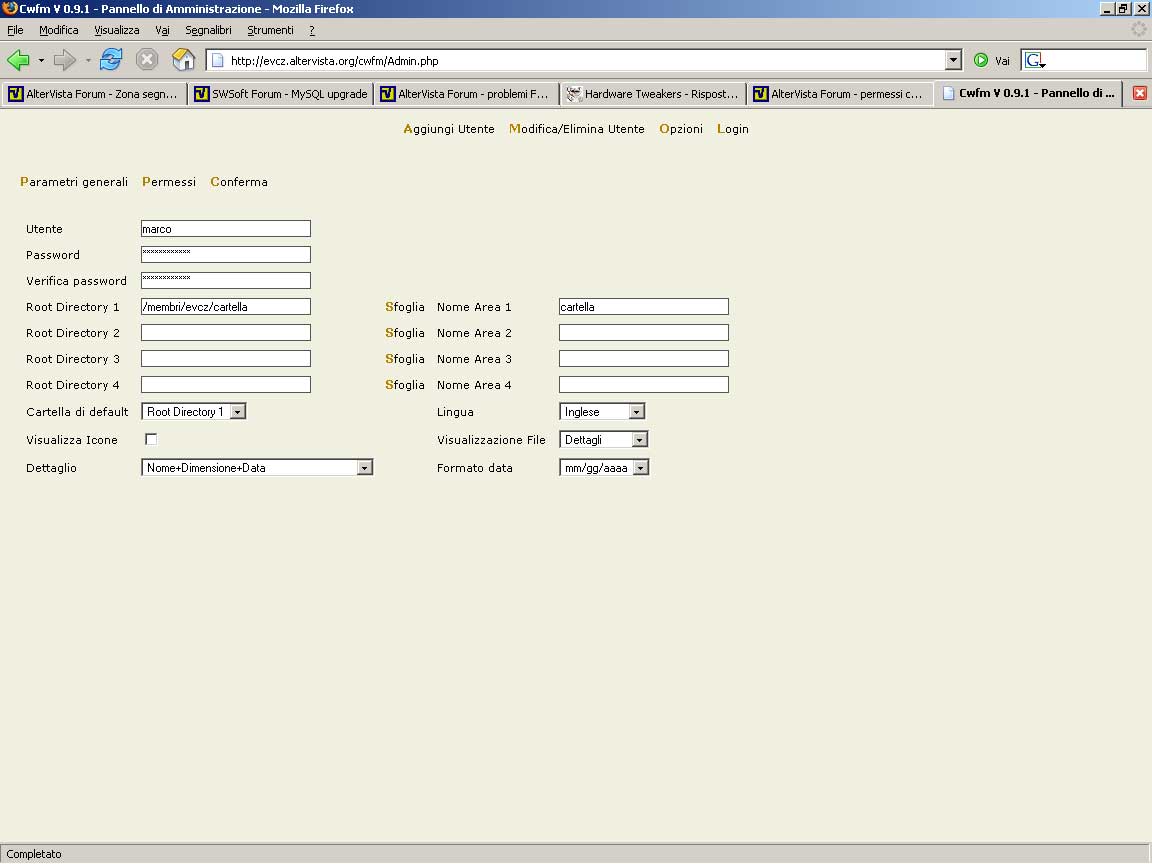Click the Google search engine icon
This screenshot has height=864, width=1152.
(x=1034, y=61)
